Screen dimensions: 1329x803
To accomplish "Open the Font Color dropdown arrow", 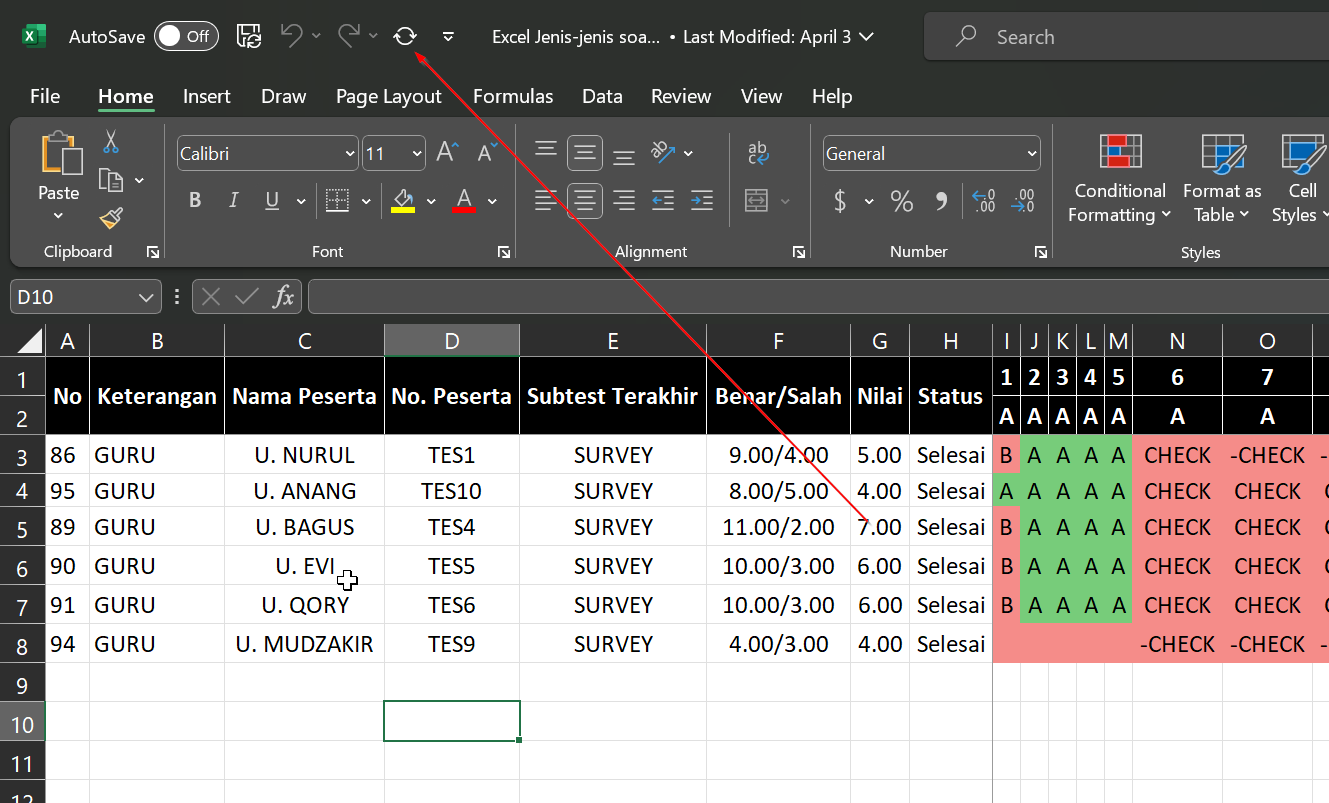I will [492, 201].
